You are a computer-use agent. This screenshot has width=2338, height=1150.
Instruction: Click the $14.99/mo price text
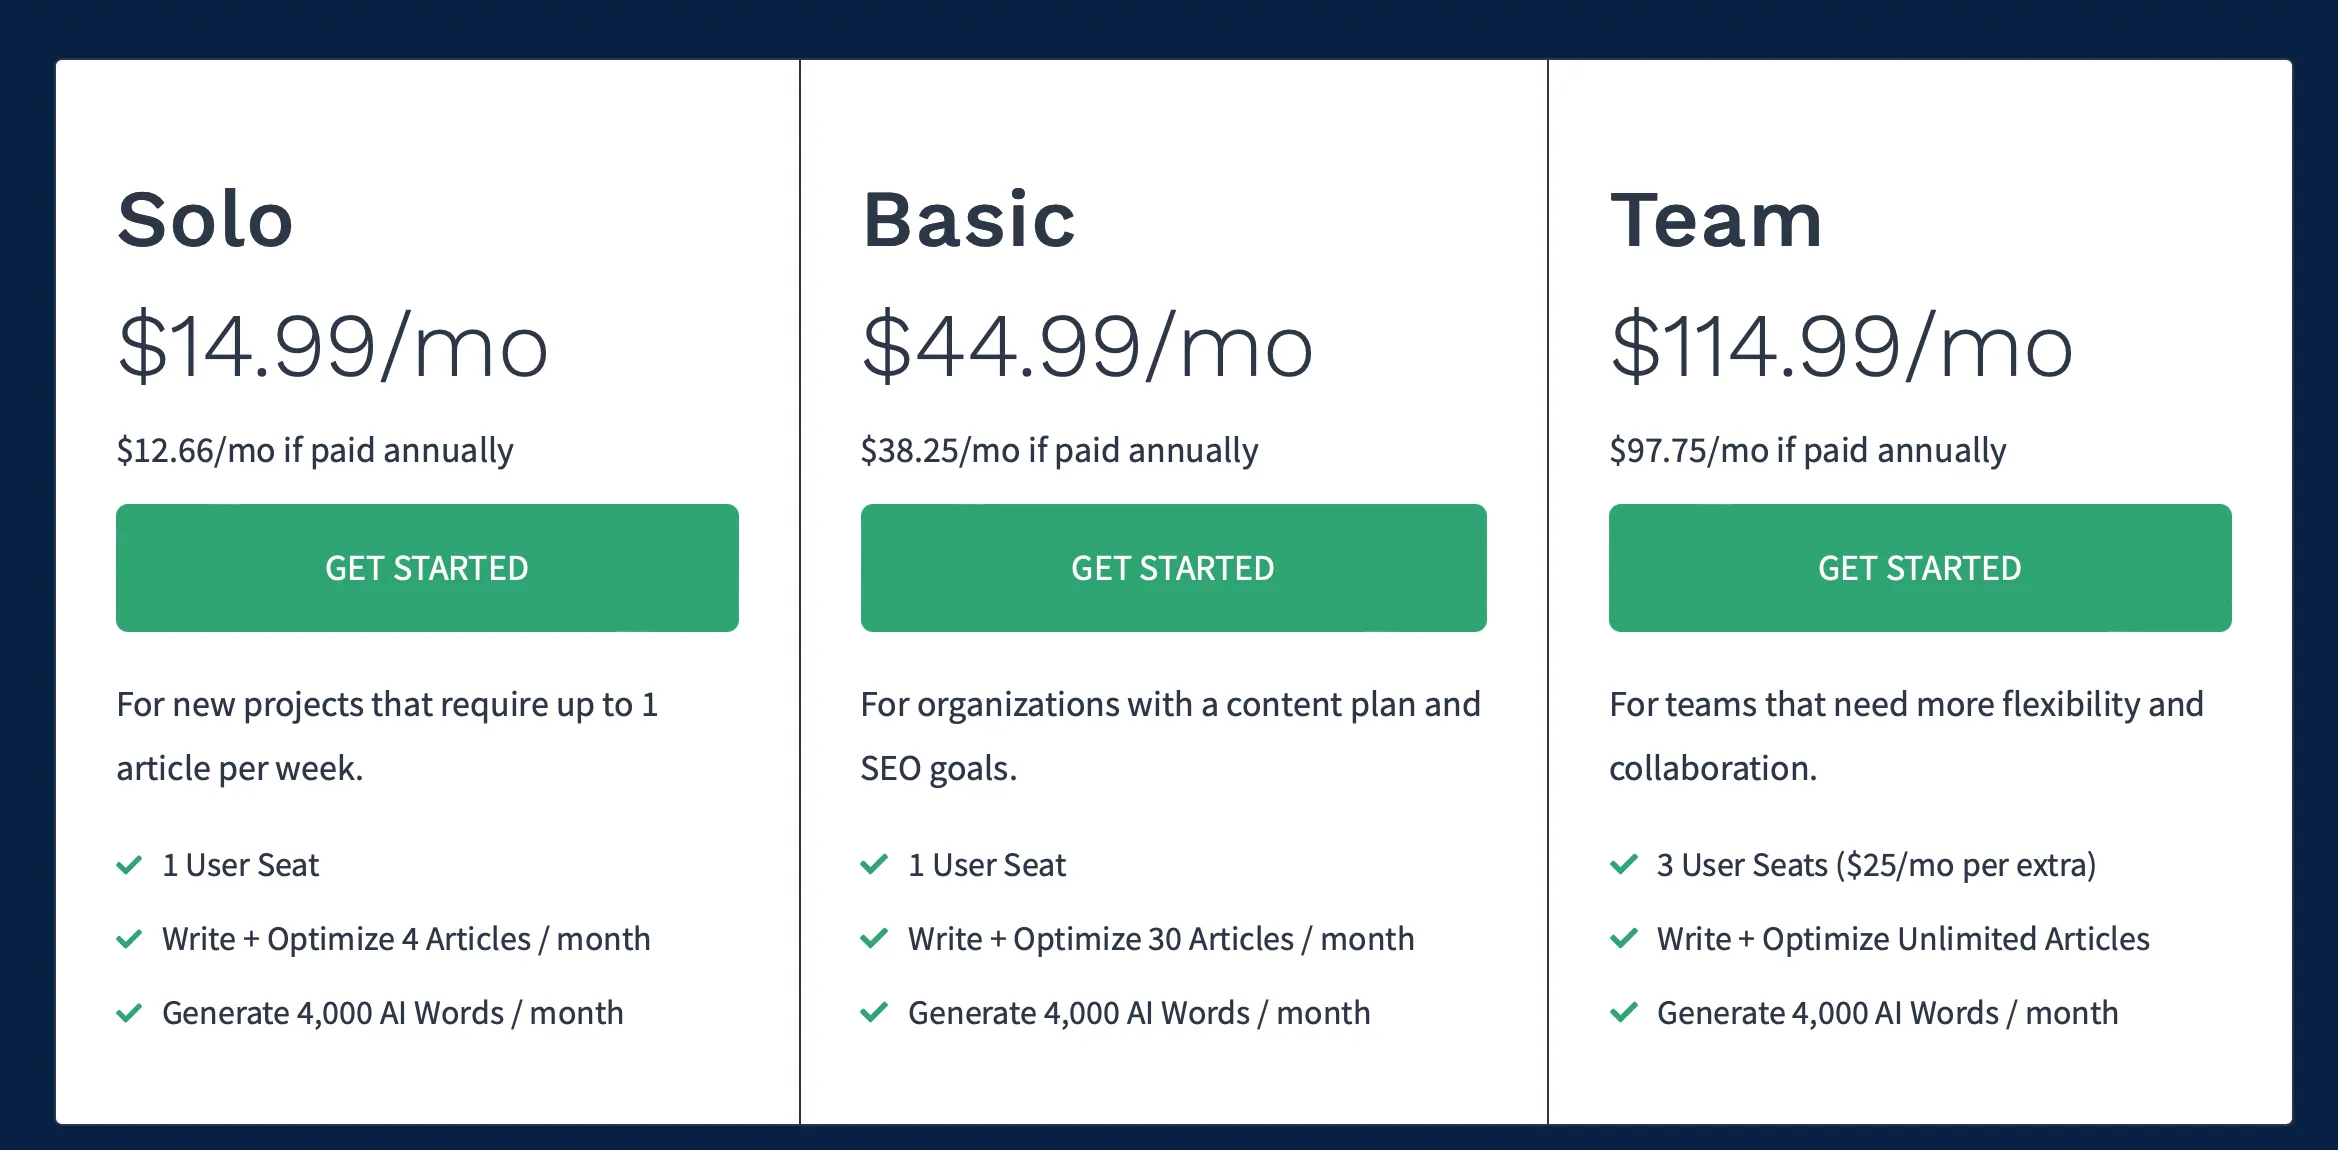point(333,346)
